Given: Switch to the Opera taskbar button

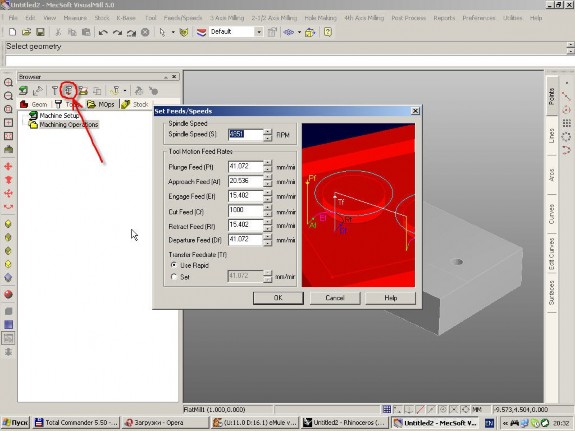Looking at the screenshot, I should coord(165,423).
